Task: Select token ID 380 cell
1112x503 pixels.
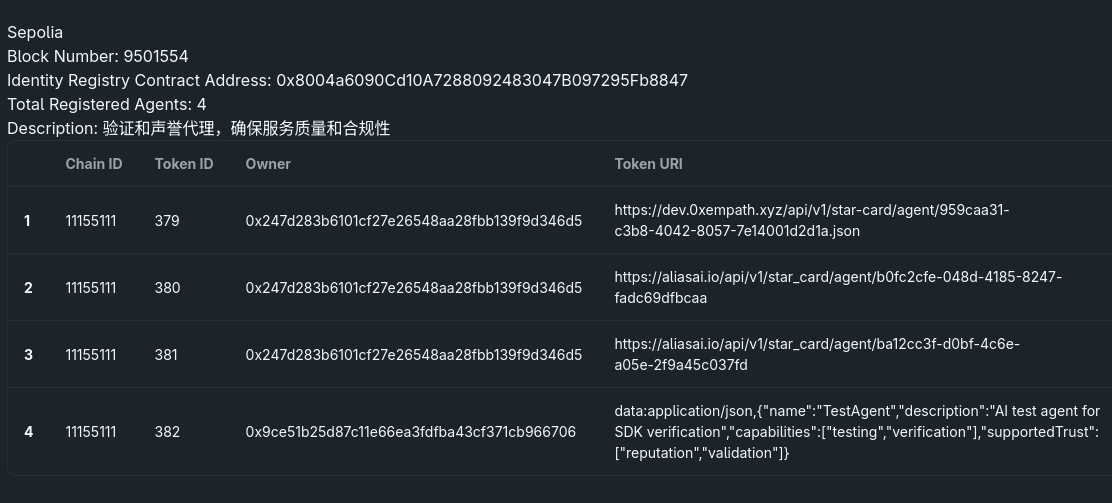Action: pyautogui.click(x=167, y=288)
